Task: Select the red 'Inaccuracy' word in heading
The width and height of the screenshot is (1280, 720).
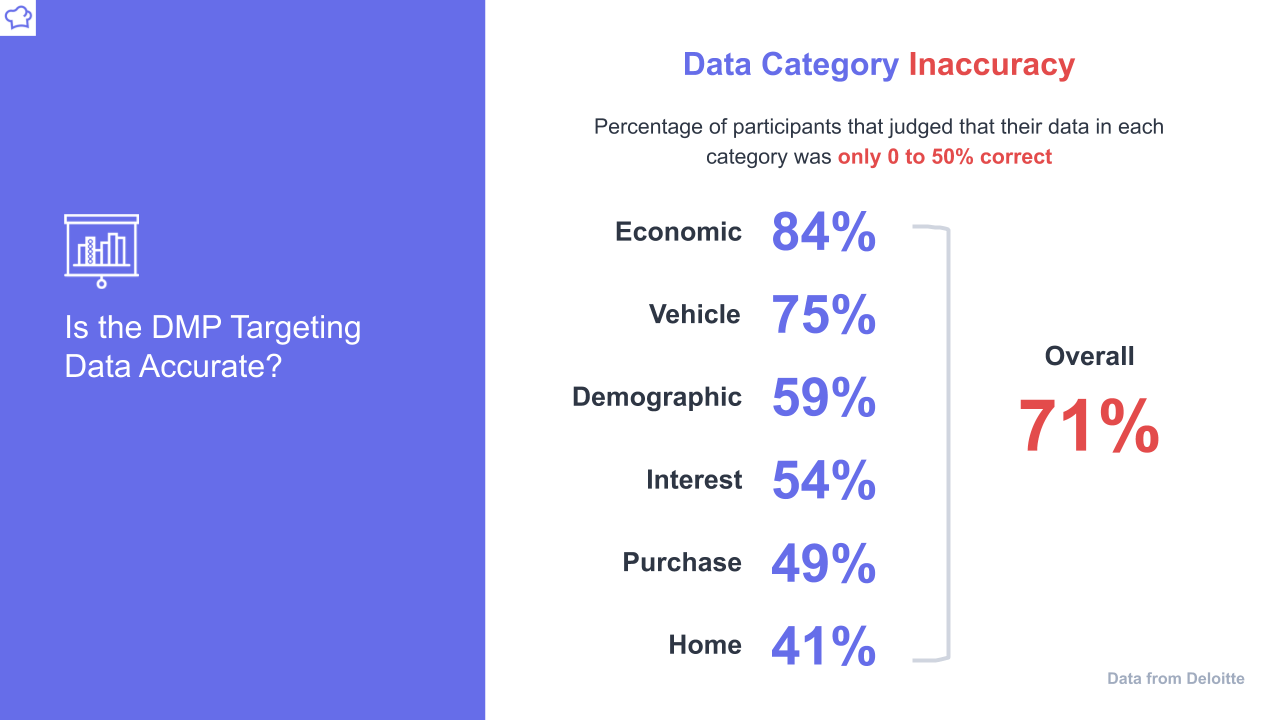Action: [991, 65]
